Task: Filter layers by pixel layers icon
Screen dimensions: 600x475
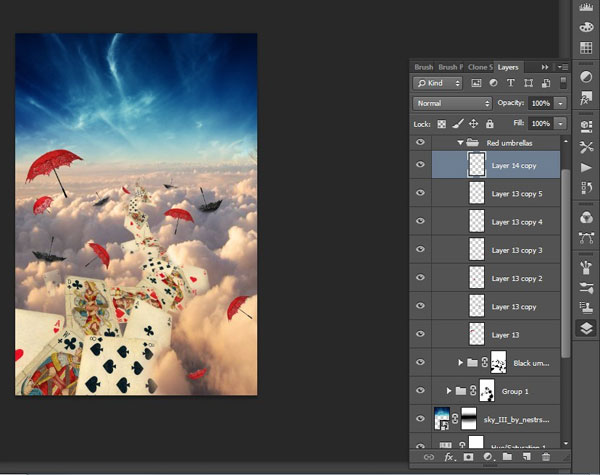Action: 476,83
